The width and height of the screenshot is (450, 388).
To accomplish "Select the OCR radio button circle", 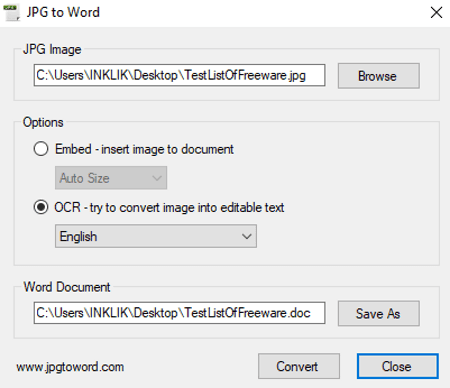I will point(41,207).
